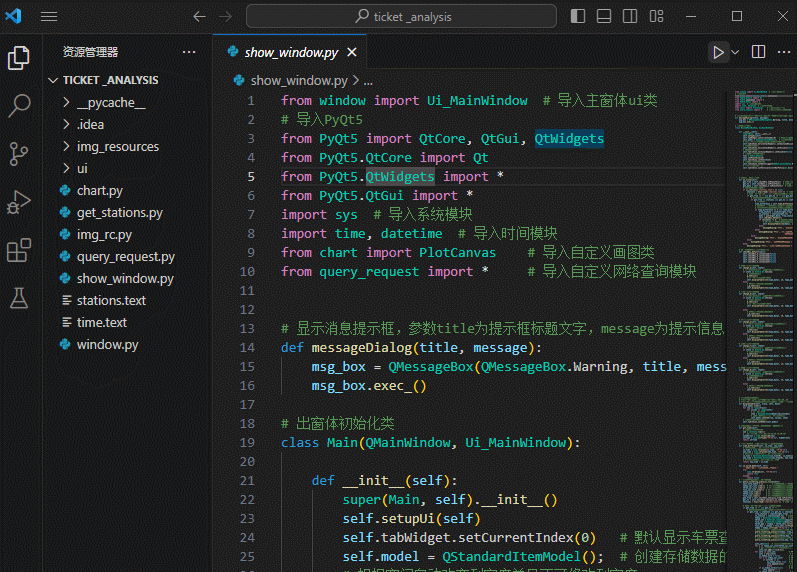Open img_rc.py in the explorer

point(104,234)
